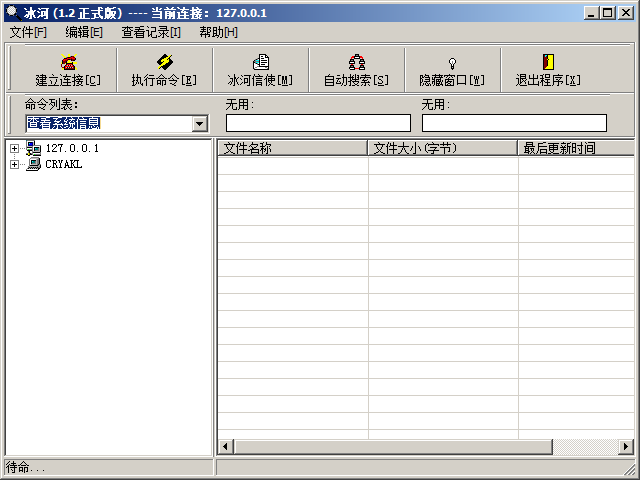640x480 pixels.
Task: Select the CRYAKL computer icon in tree
Action: [33, 164]
